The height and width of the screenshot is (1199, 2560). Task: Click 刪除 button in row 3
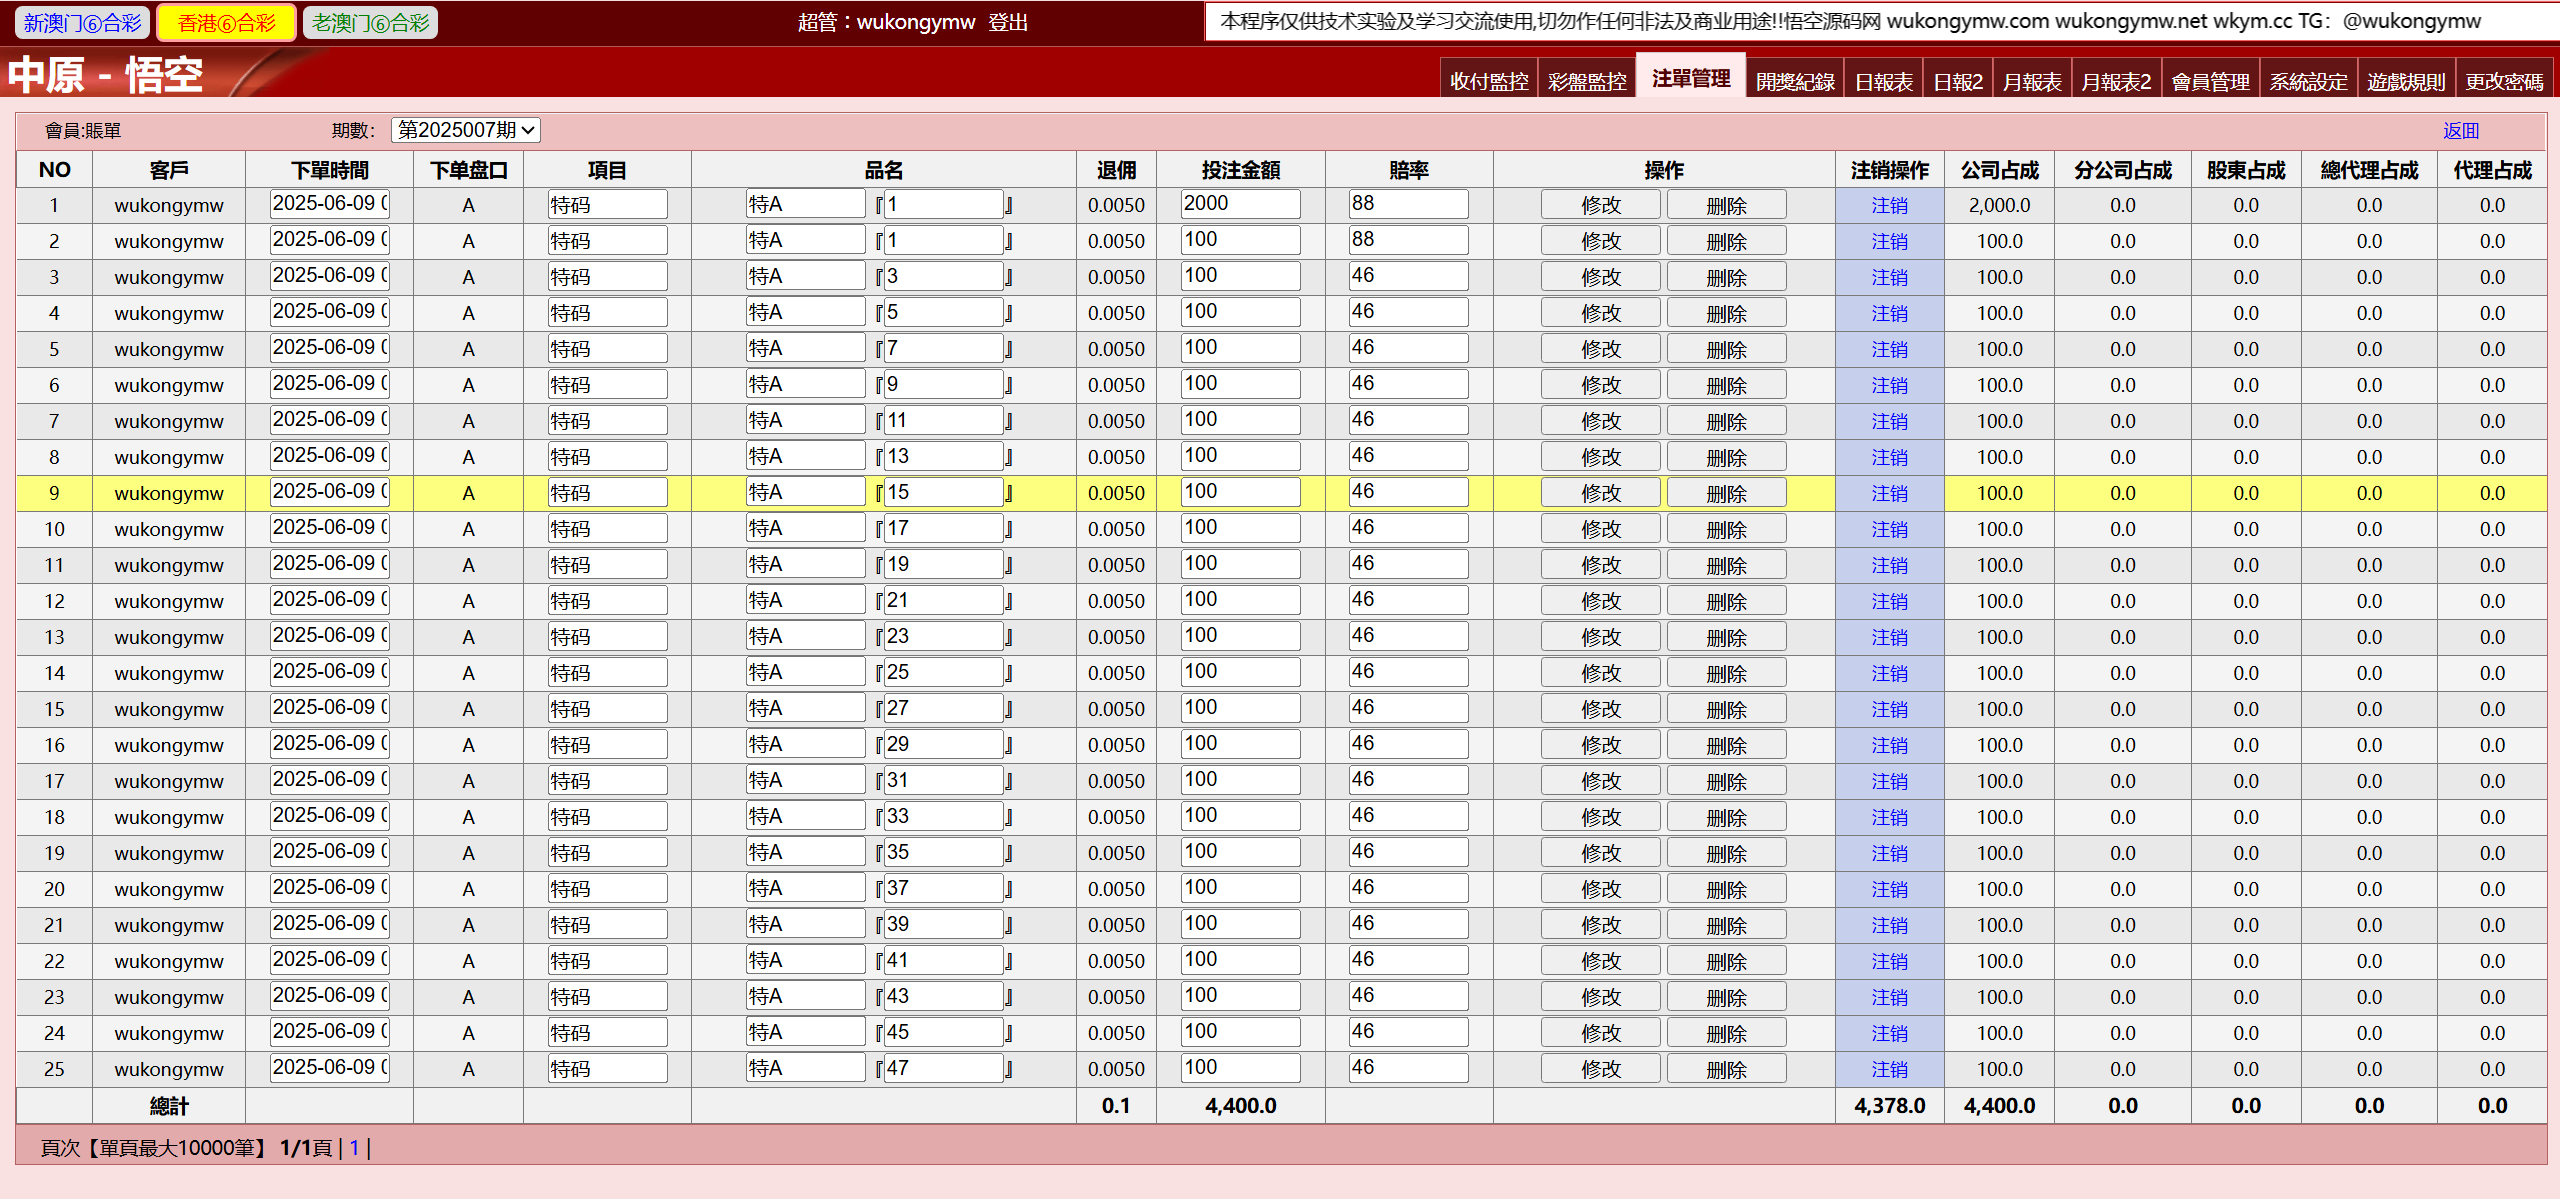tap(1726, 277)
